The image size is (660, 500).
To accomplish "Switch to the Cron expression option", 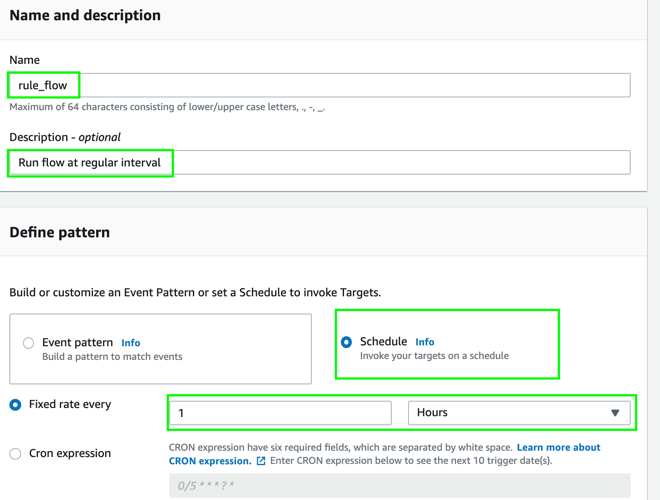I will (15, 454).
